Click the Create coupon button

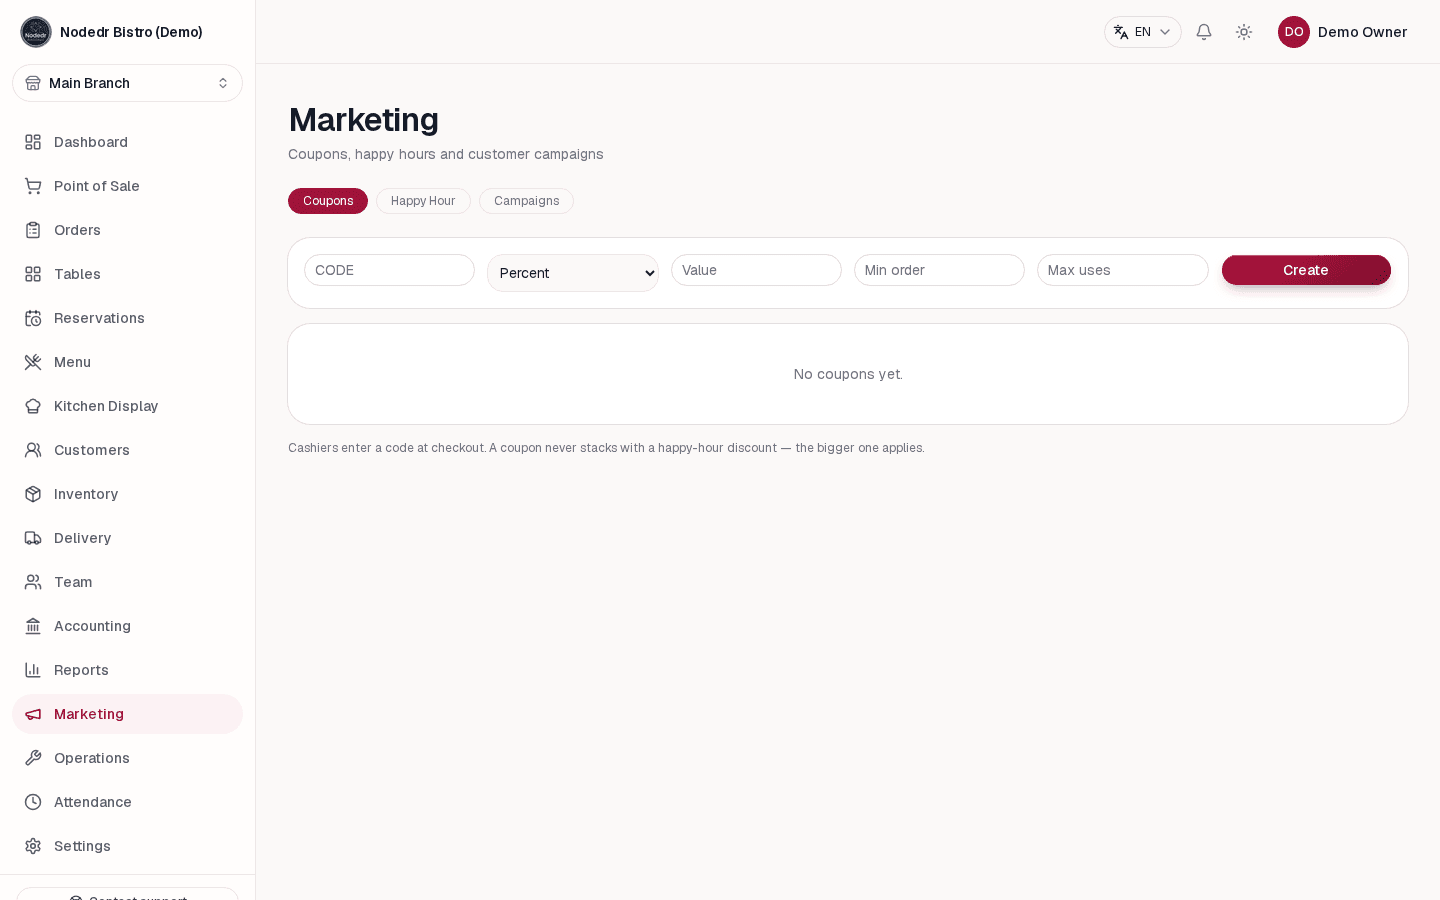click(1306, 270)
